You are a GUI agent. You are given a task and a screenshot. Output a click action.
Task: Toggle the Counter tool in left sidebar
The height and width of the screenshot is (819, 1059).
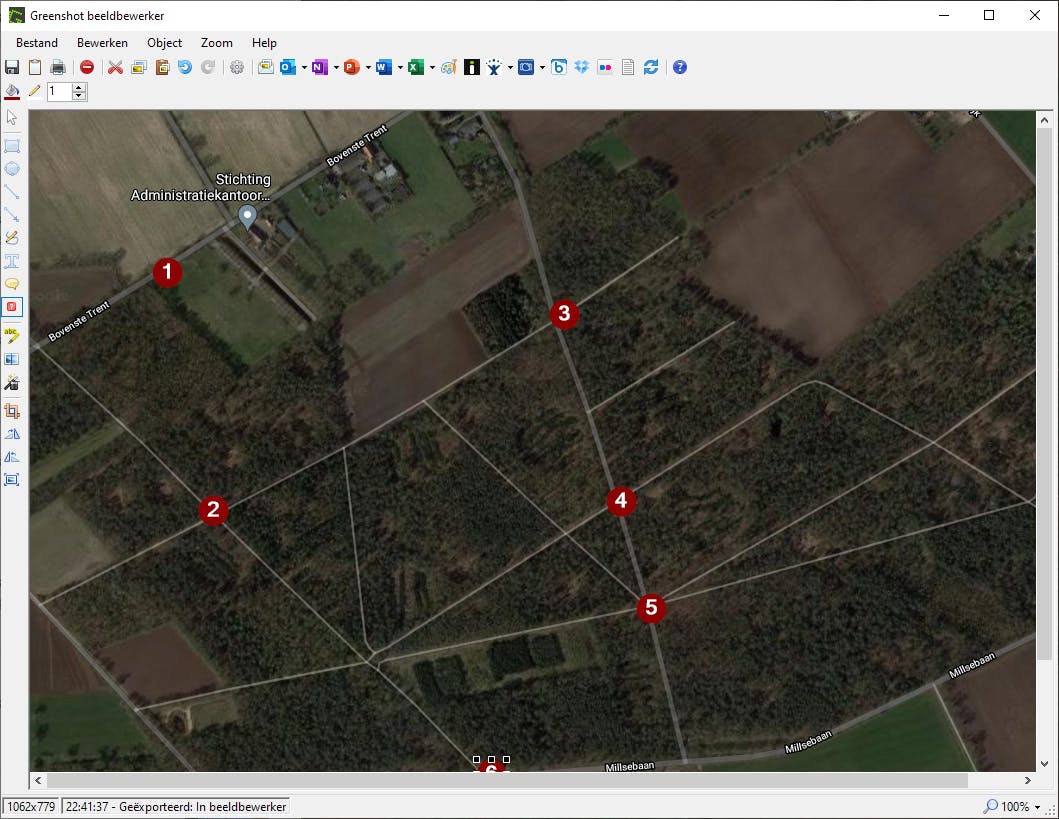click(12, 307)
